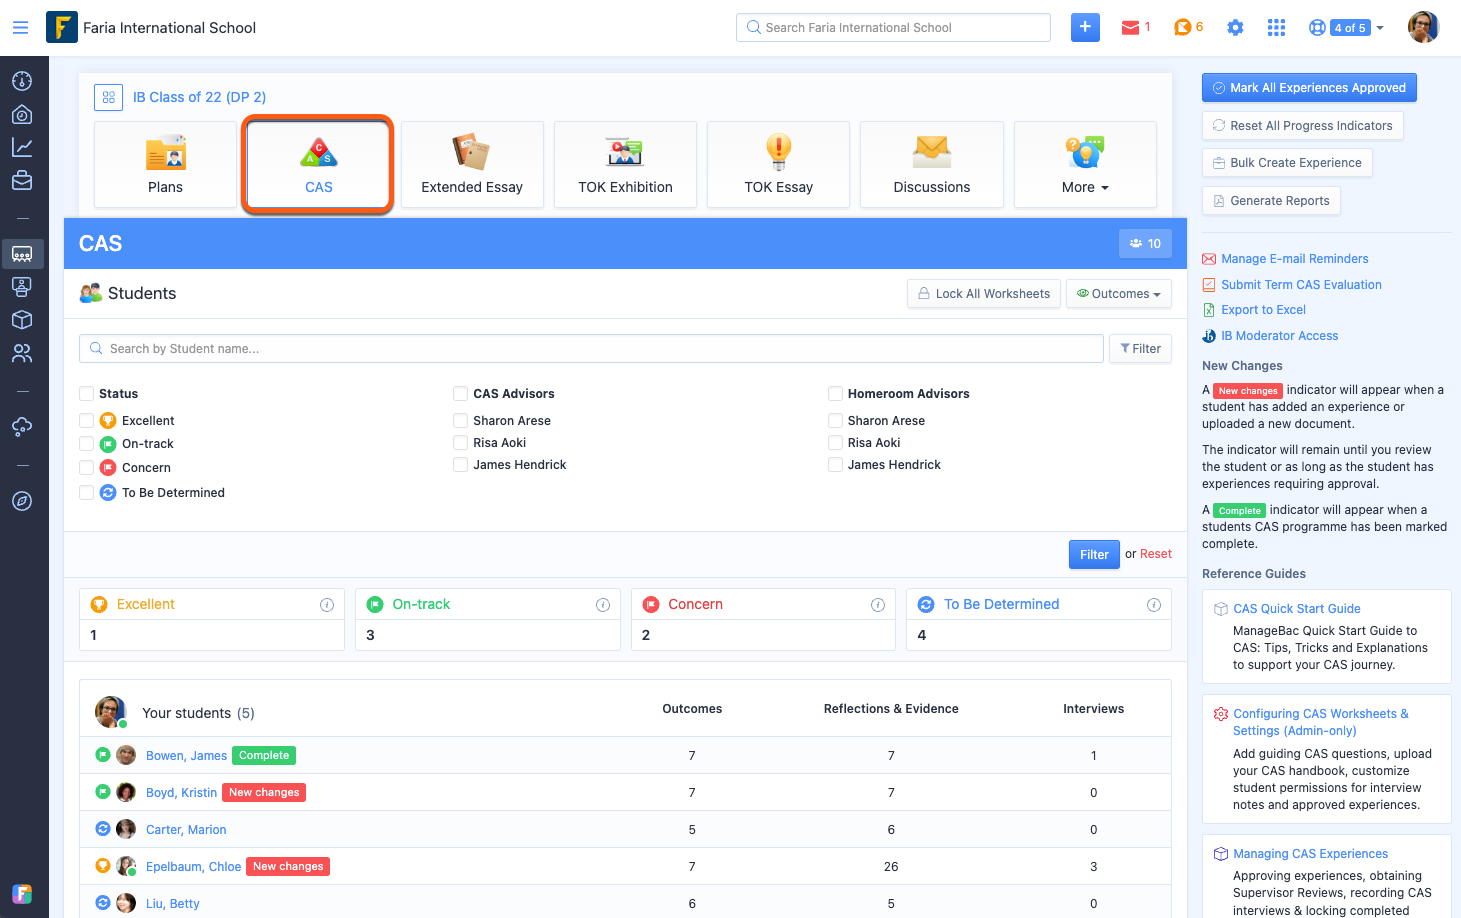Image resolution: width=1461 pixels, height=918 pixels.
Task: Open the TOK Essay tab
Action: pyautogui.click(x=778, y=165)
